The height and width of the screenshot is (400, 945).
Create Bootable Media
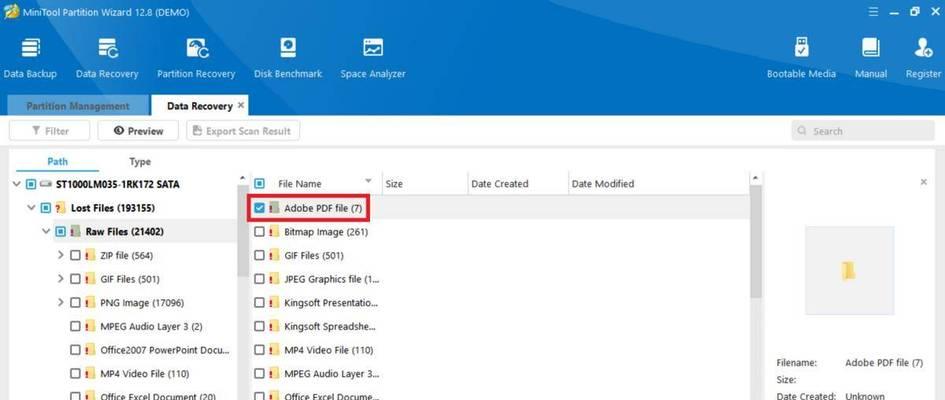[x=801, y=58]
